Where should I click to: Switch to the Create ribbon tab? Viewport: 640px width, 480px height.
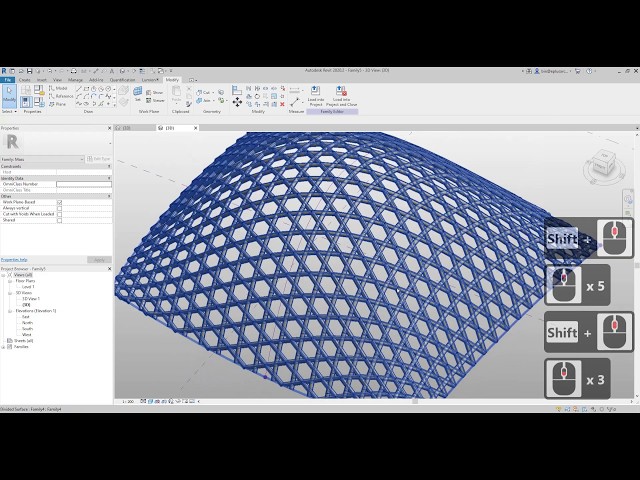coord(24,80)
